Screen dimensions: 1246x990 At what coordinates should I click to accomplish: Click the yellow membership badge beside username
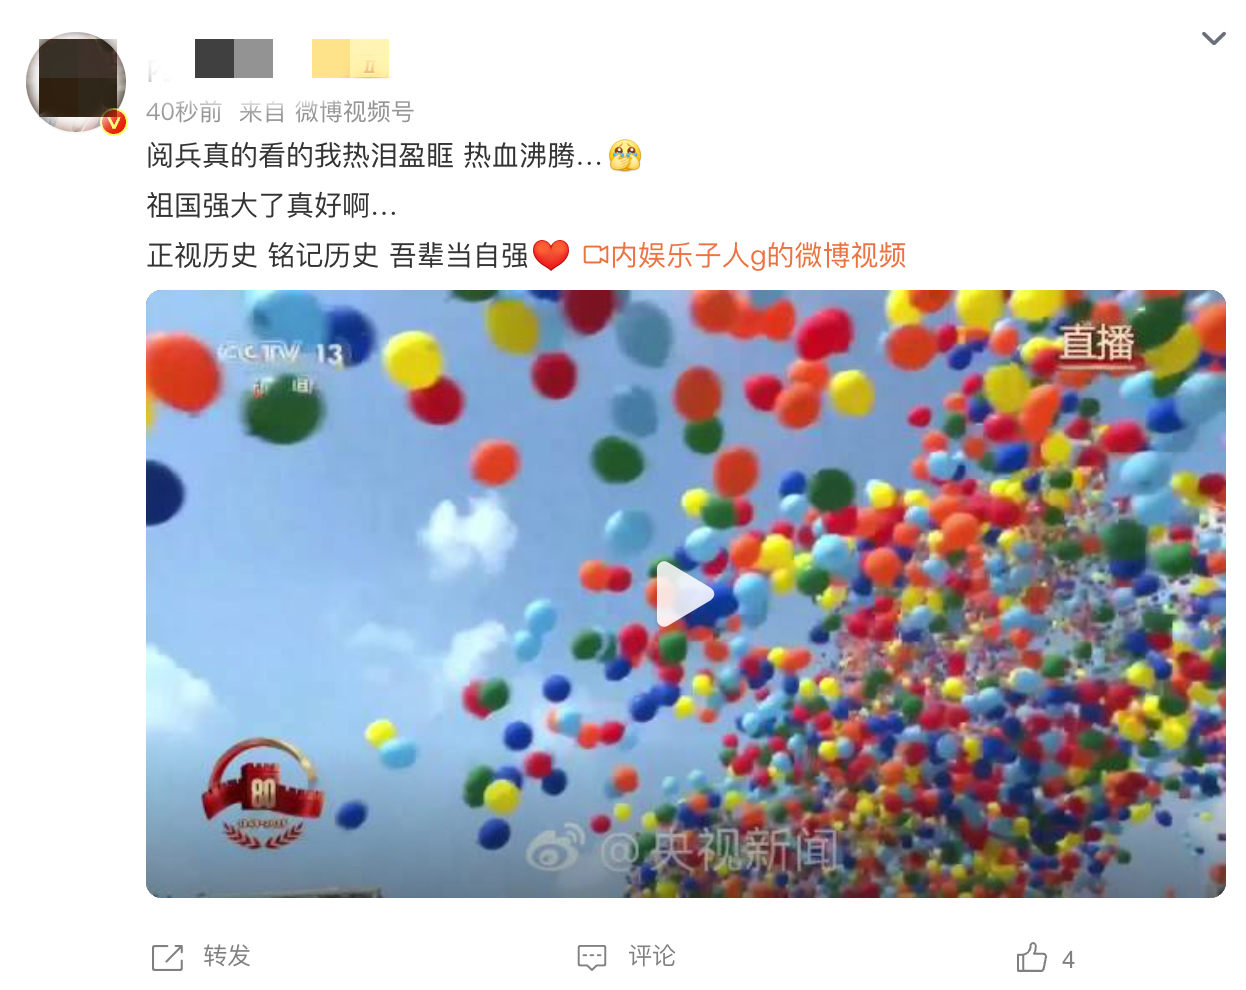click(x=350, y=59)
